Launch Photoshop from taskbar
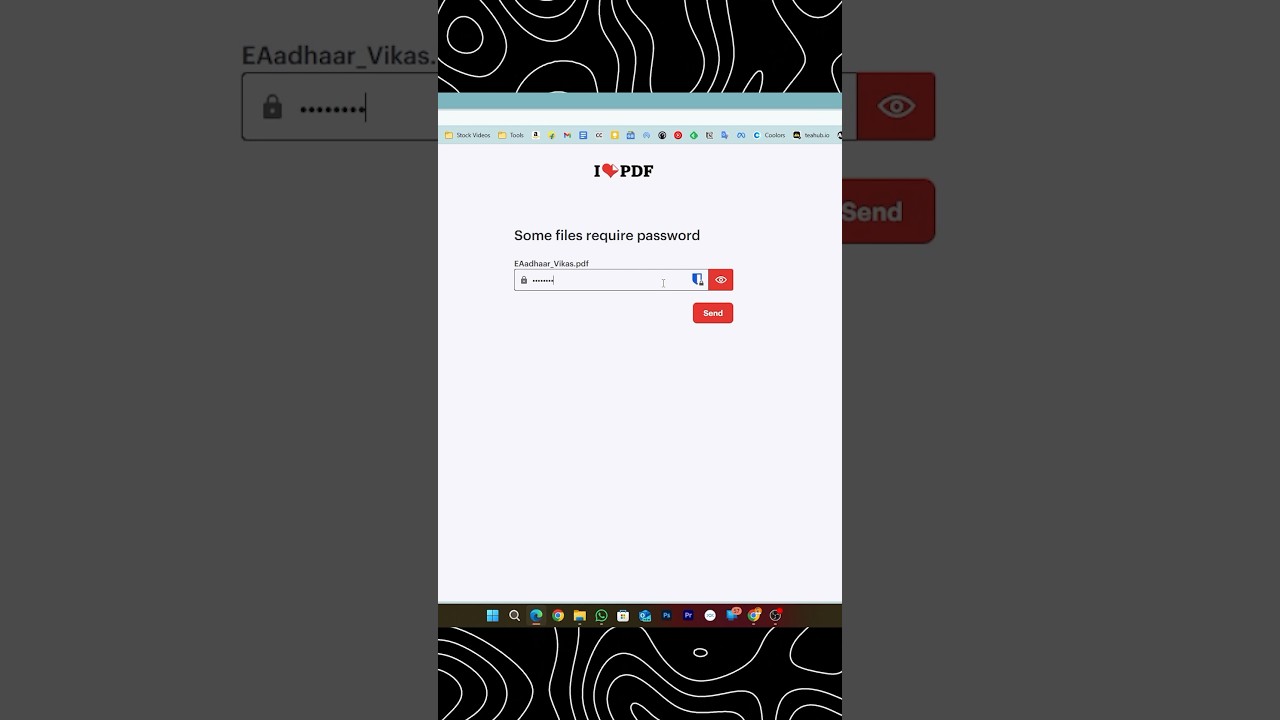This screenshot has height=720, width=1280. coord(667,616)
